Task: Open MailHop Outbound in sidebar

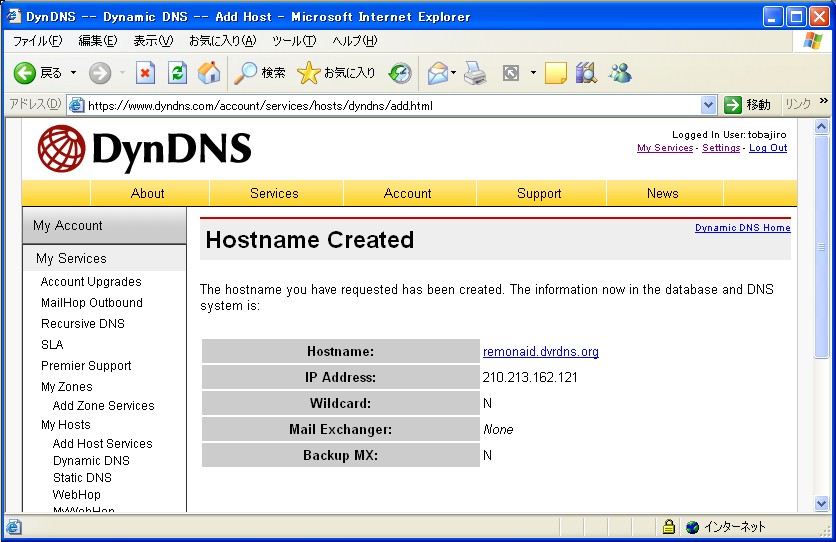Action: (x=92, y=303)
